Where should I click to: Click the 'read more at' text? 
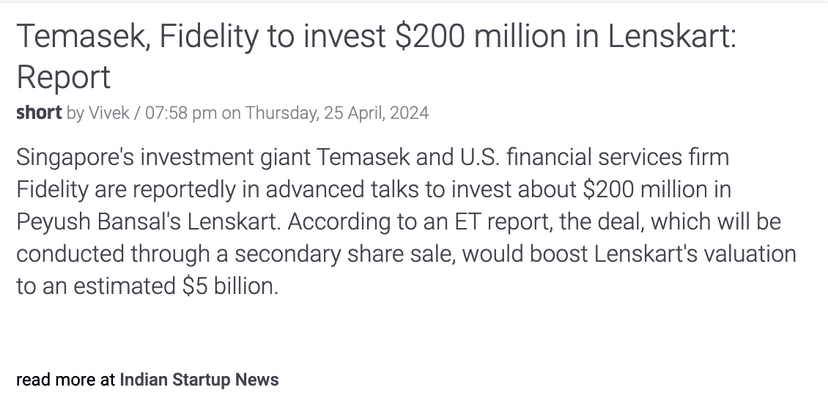[65, 380]
